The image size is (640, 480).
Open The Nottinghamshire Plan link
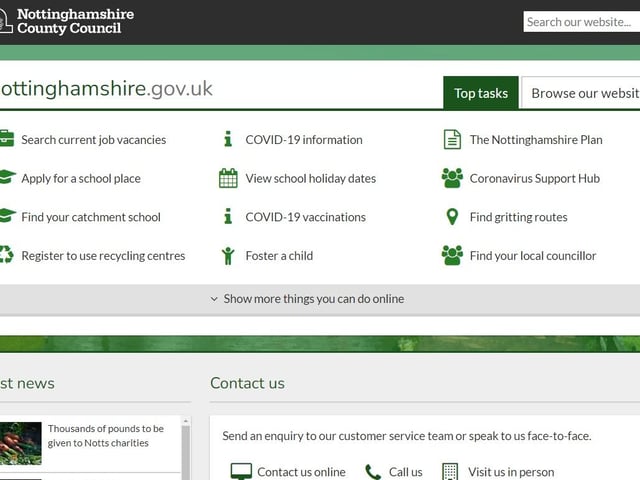[x=536, y=140]
